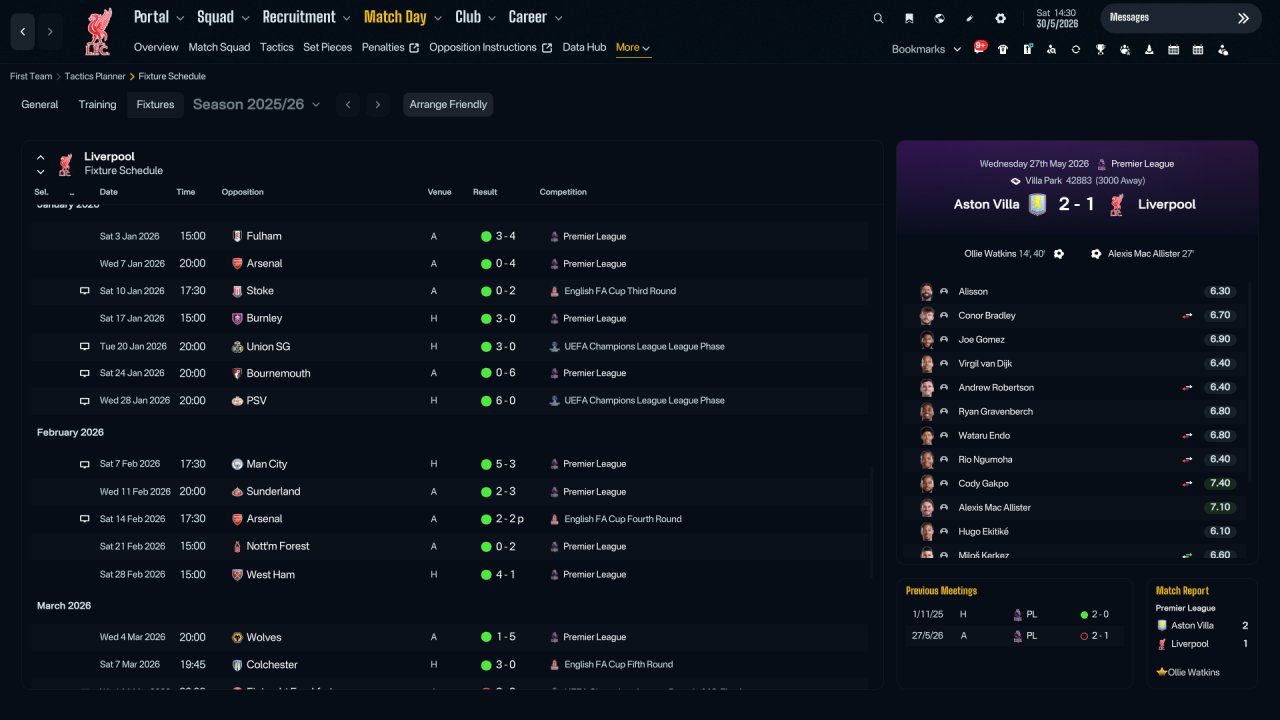
Task: Click the TV icon on the Man City row
Action: click(85, 464)
